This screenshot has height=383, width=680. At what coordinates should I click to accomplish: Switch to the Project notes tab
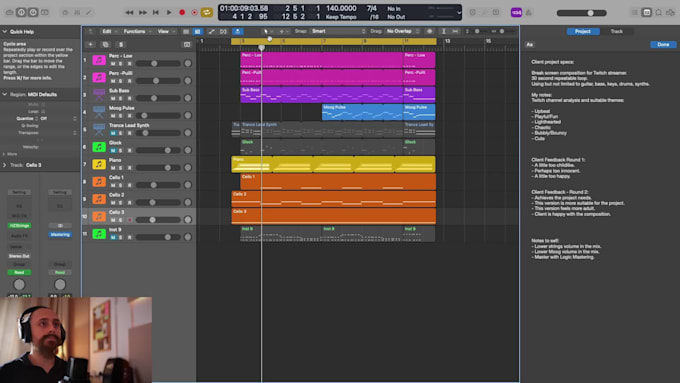pos(583,31)
